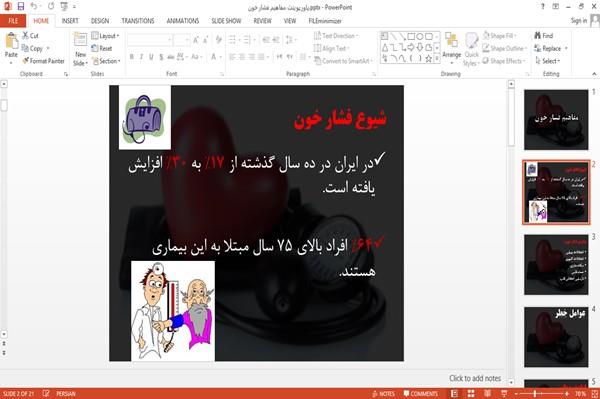Select the rectangle shape in gallery

coord(411,37)
